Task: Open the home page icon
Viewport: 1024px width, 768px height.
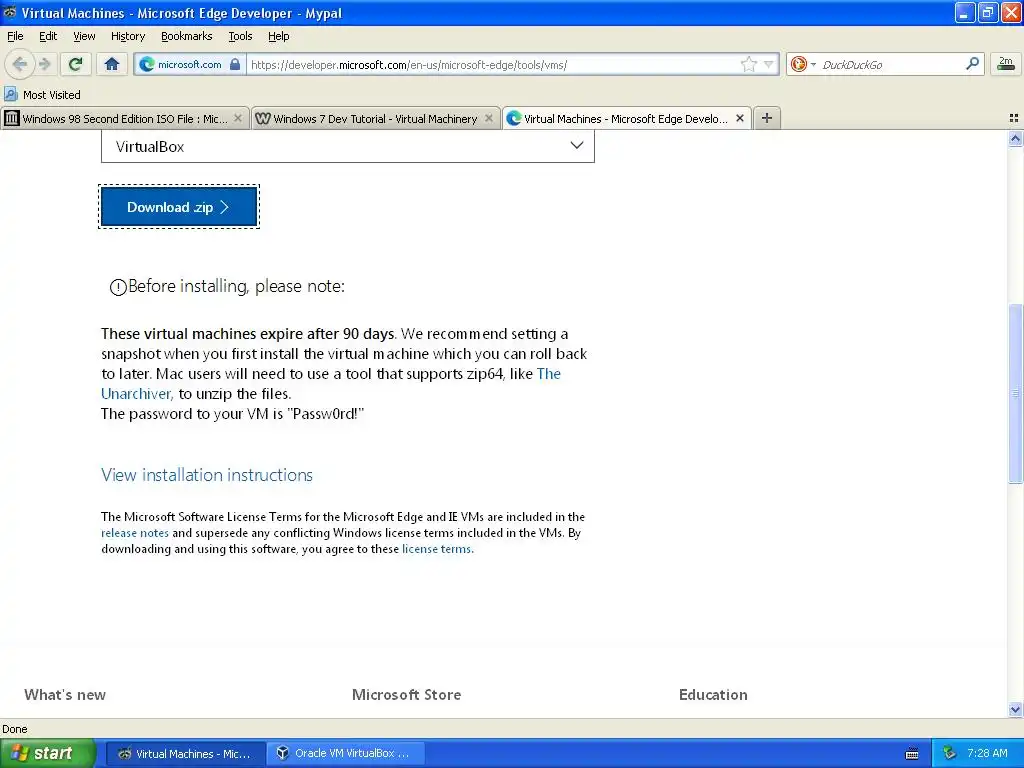Action: click(112, 64)
